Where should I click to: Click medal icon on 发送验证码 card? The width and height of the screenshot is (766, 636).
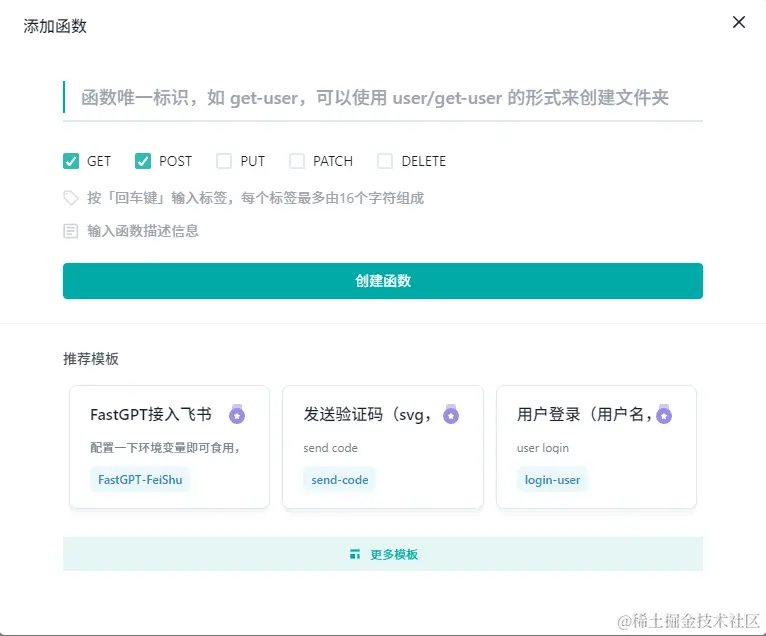click(x=450, y=414)
